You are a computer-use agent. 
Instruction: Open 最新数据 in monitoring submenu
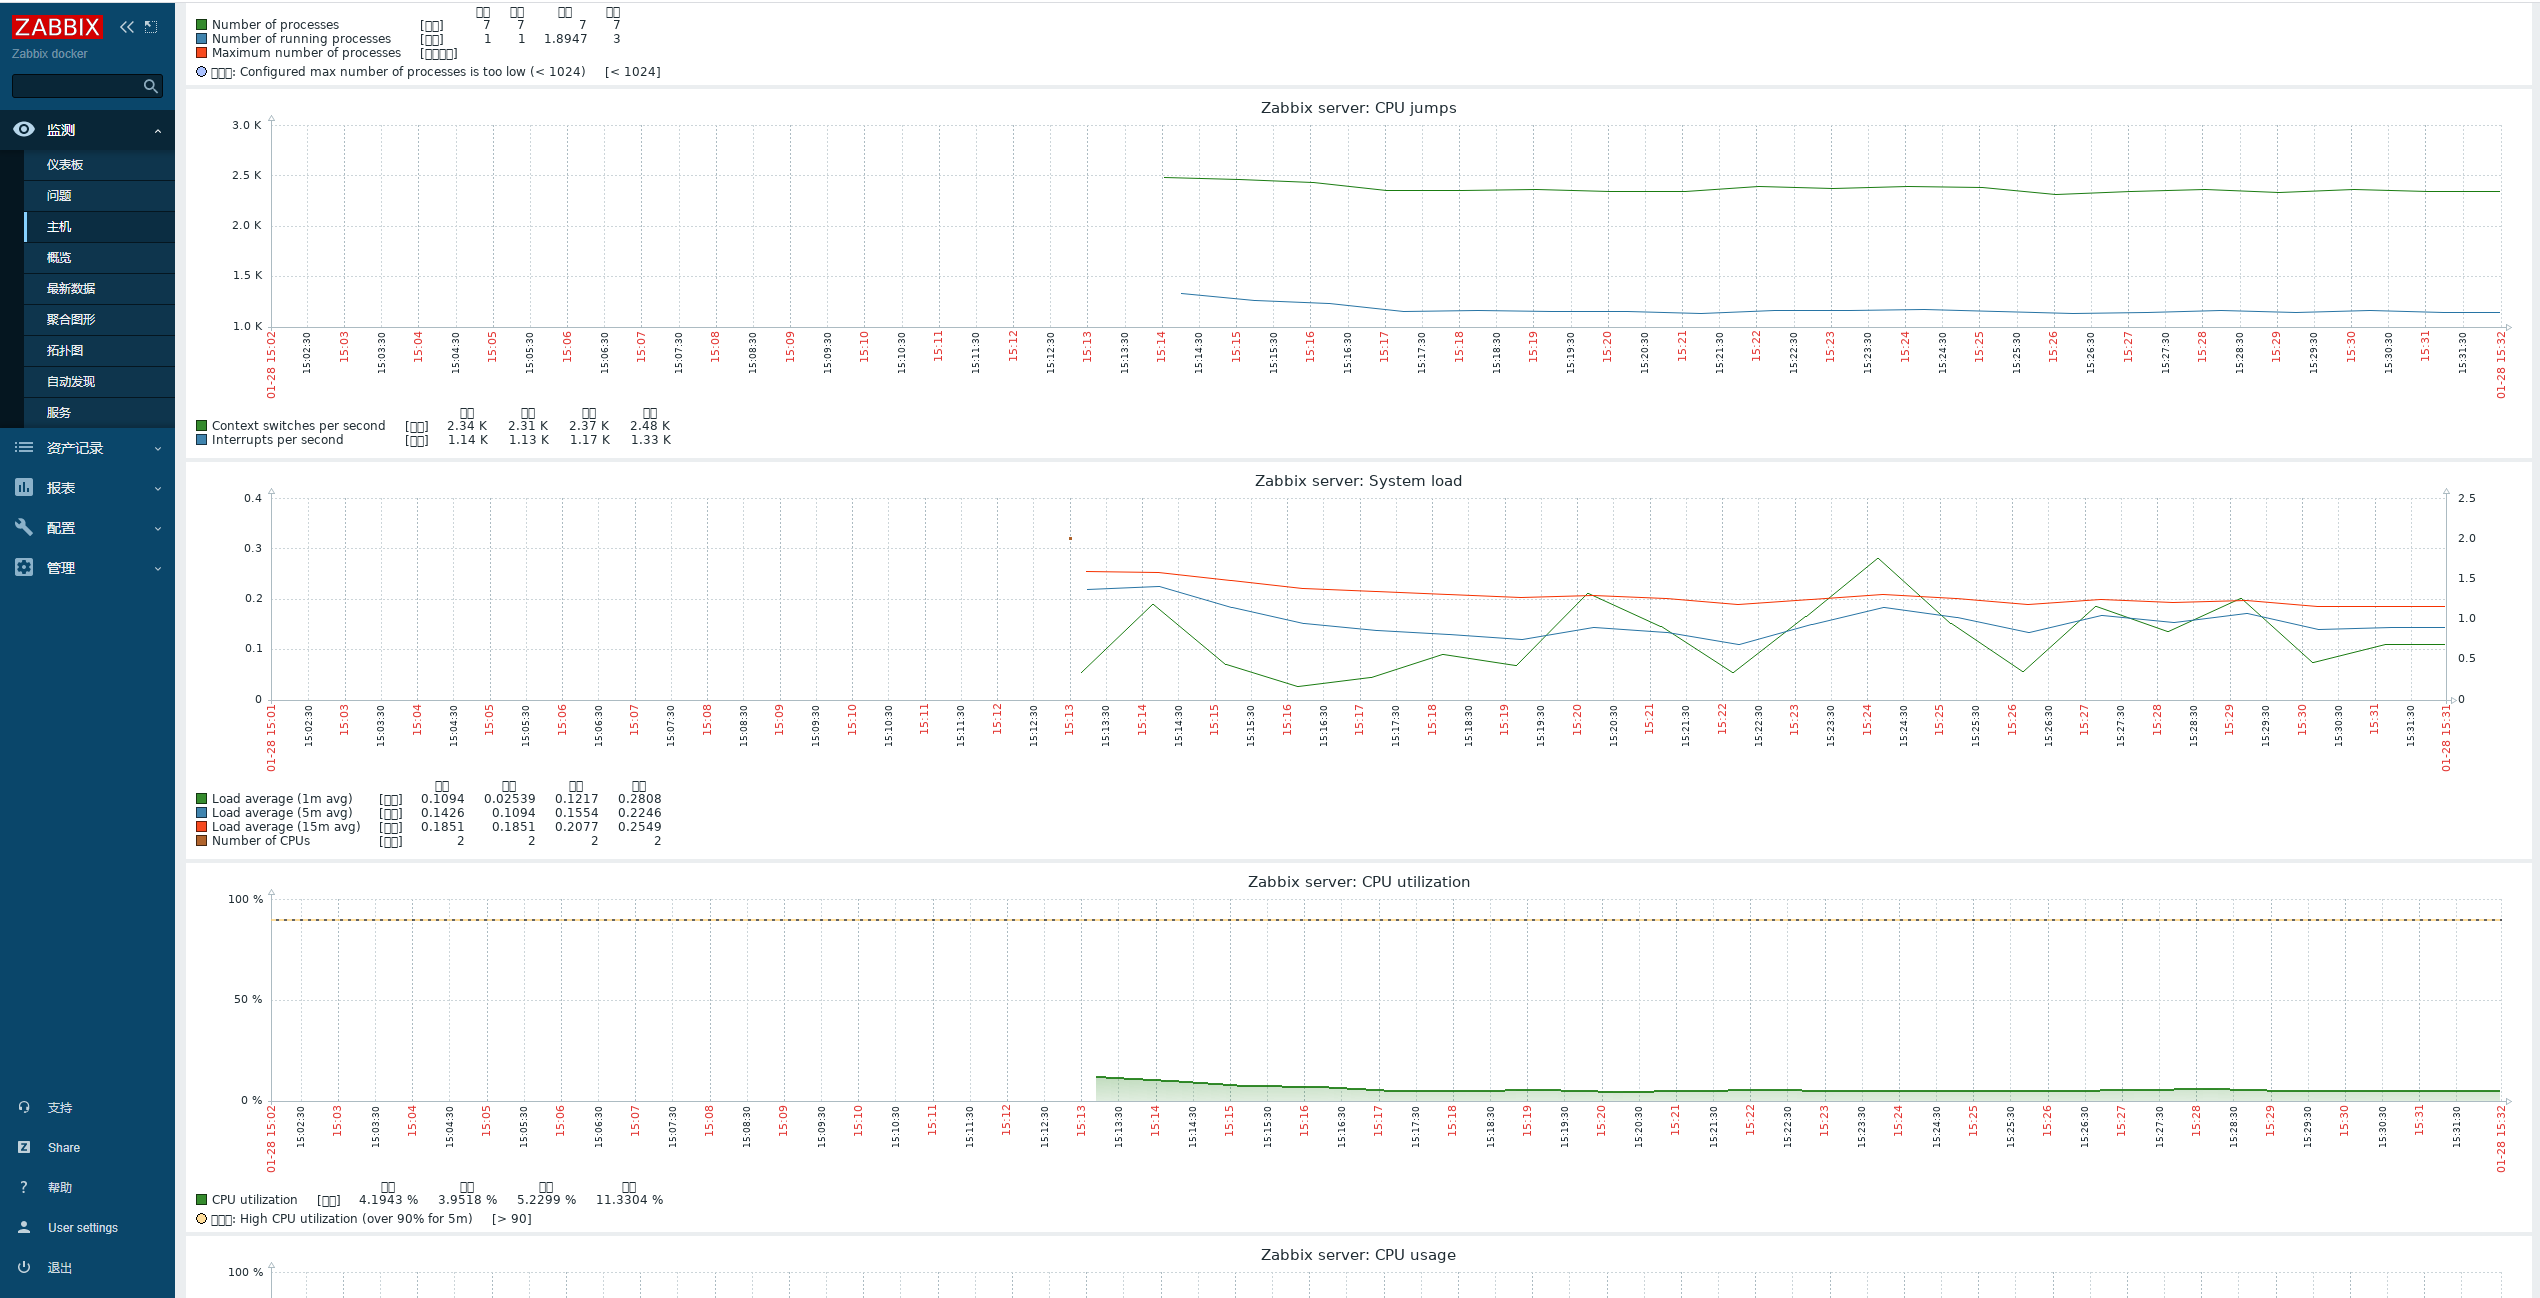point(71,289)
